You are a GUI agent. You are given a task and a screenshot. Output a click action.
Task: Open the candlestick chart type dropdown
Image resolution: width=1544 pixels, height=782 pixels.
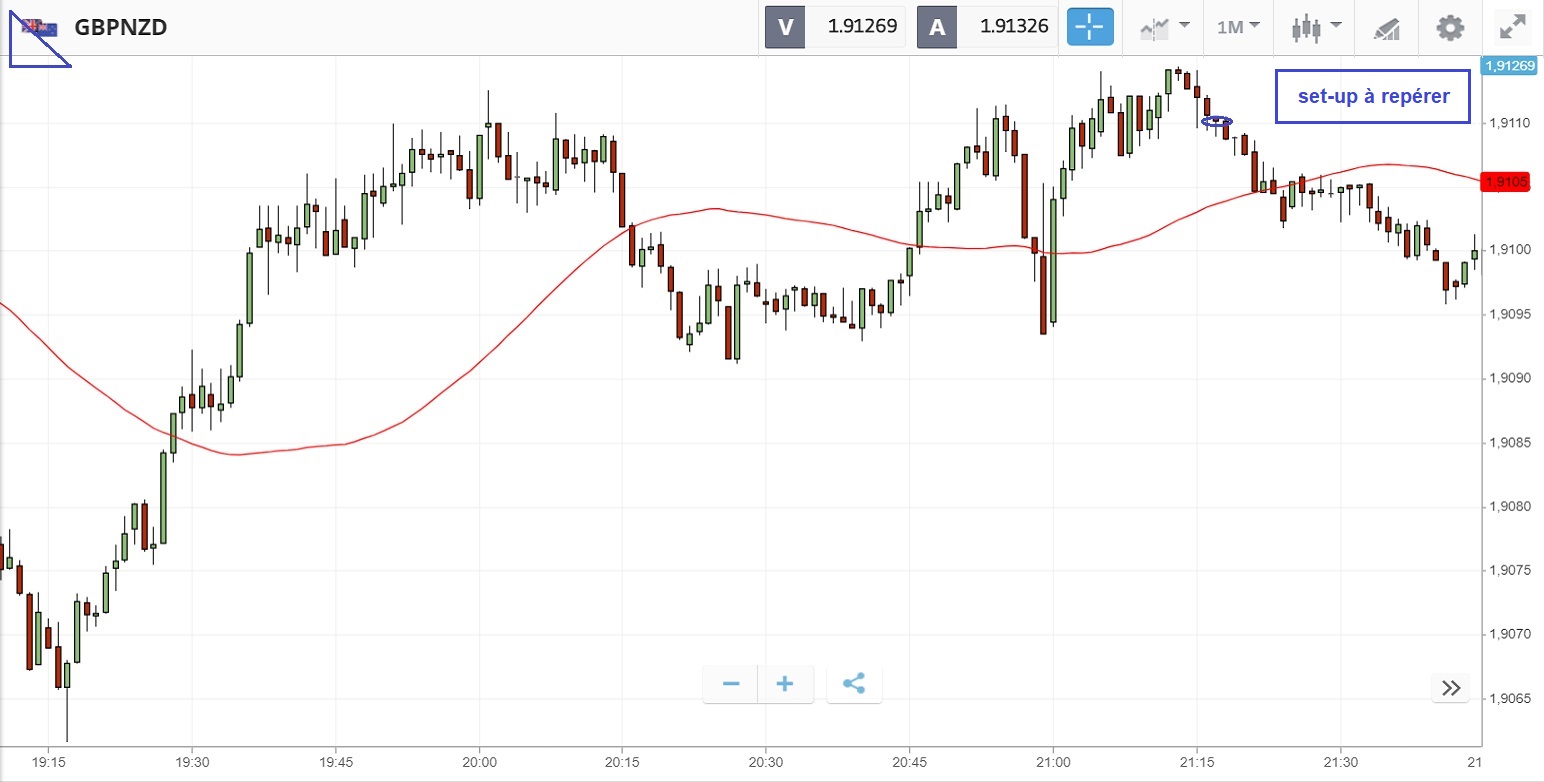click(1315, 27)
